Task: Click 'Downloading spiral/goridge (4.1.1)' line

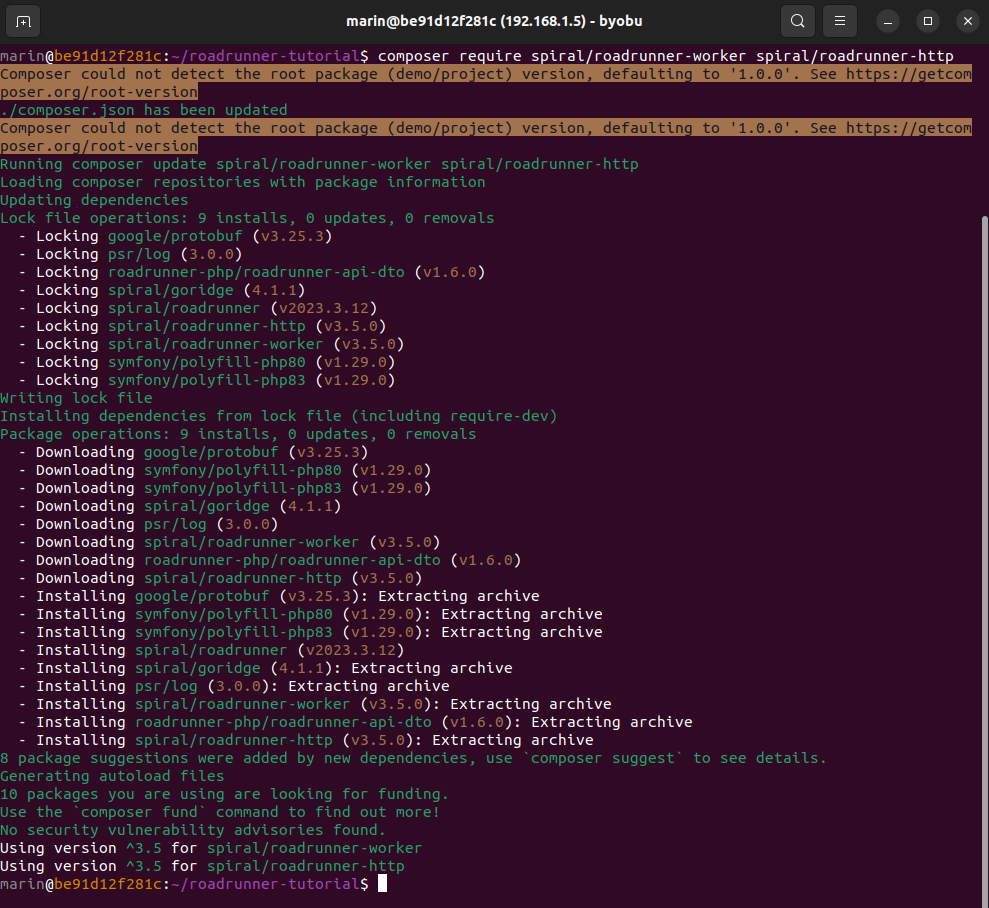Action: click(180, 506)
